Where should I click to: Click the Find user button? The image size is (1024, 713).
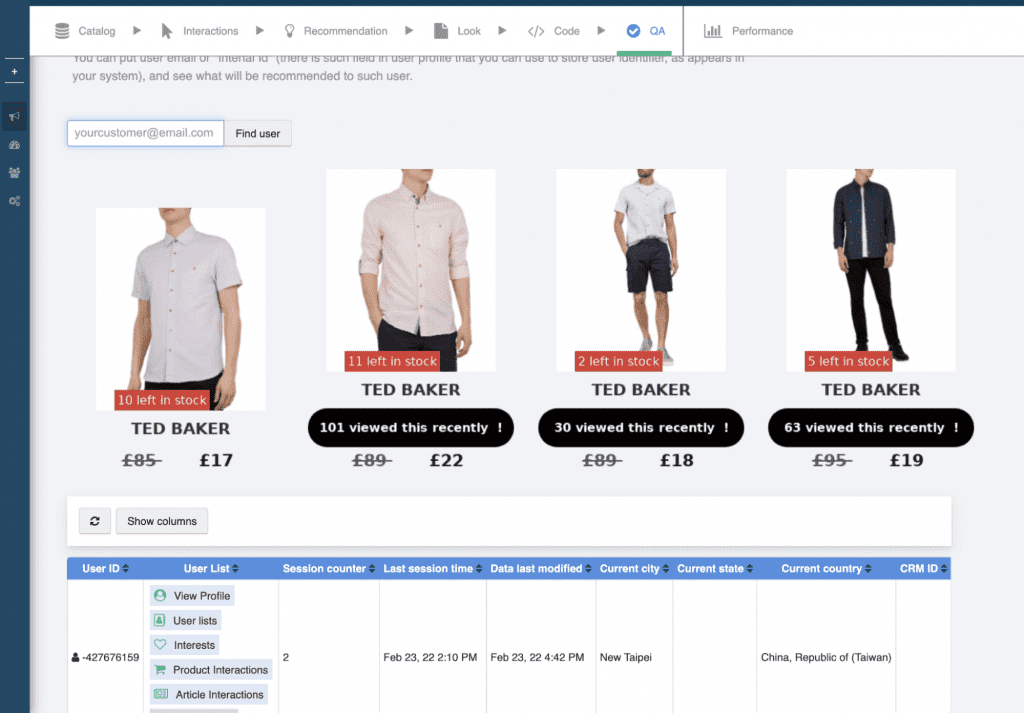coord(258,133)
